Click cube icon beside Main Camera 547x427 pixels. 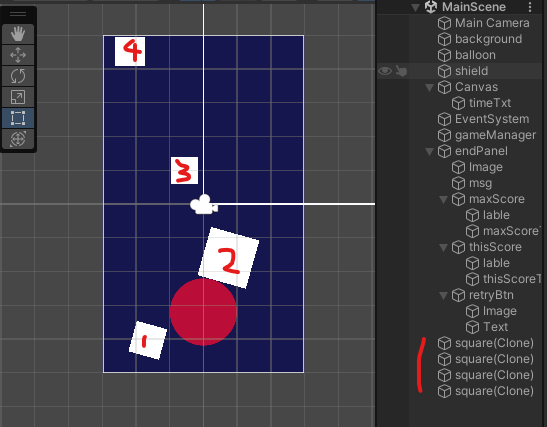point(444,23)
